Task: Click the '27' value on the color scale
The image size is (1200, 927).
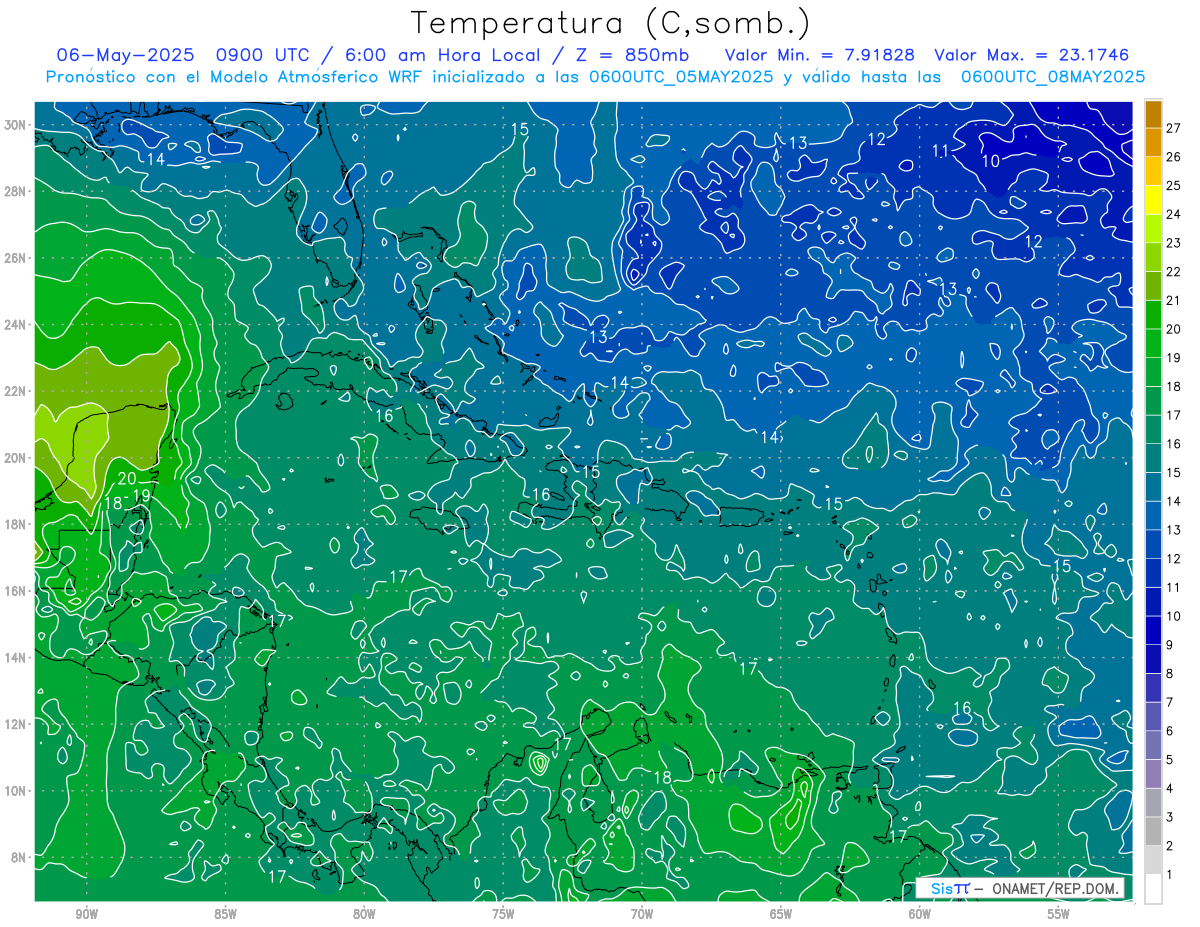Action: click(1173, 128)
